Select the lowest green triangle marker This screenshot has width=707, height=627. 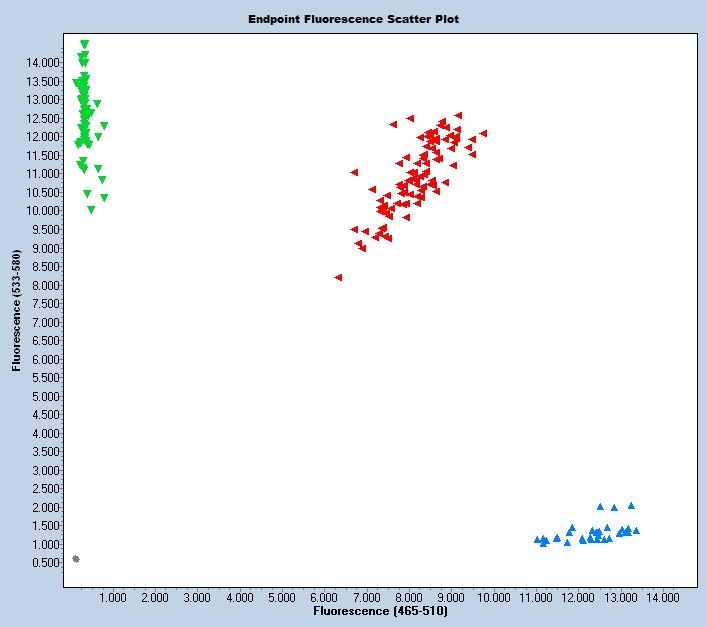[91, 210]
